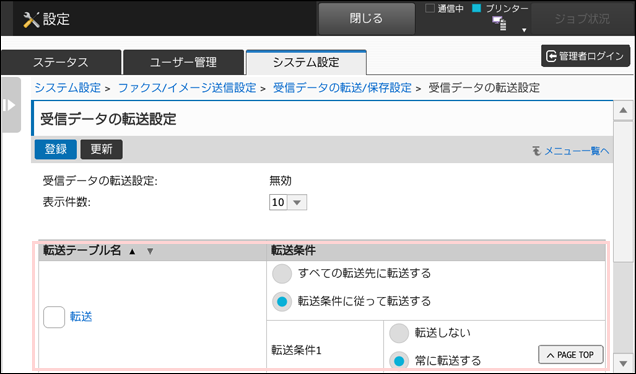
Task: Open the 転送 table link
Action: 81,317
